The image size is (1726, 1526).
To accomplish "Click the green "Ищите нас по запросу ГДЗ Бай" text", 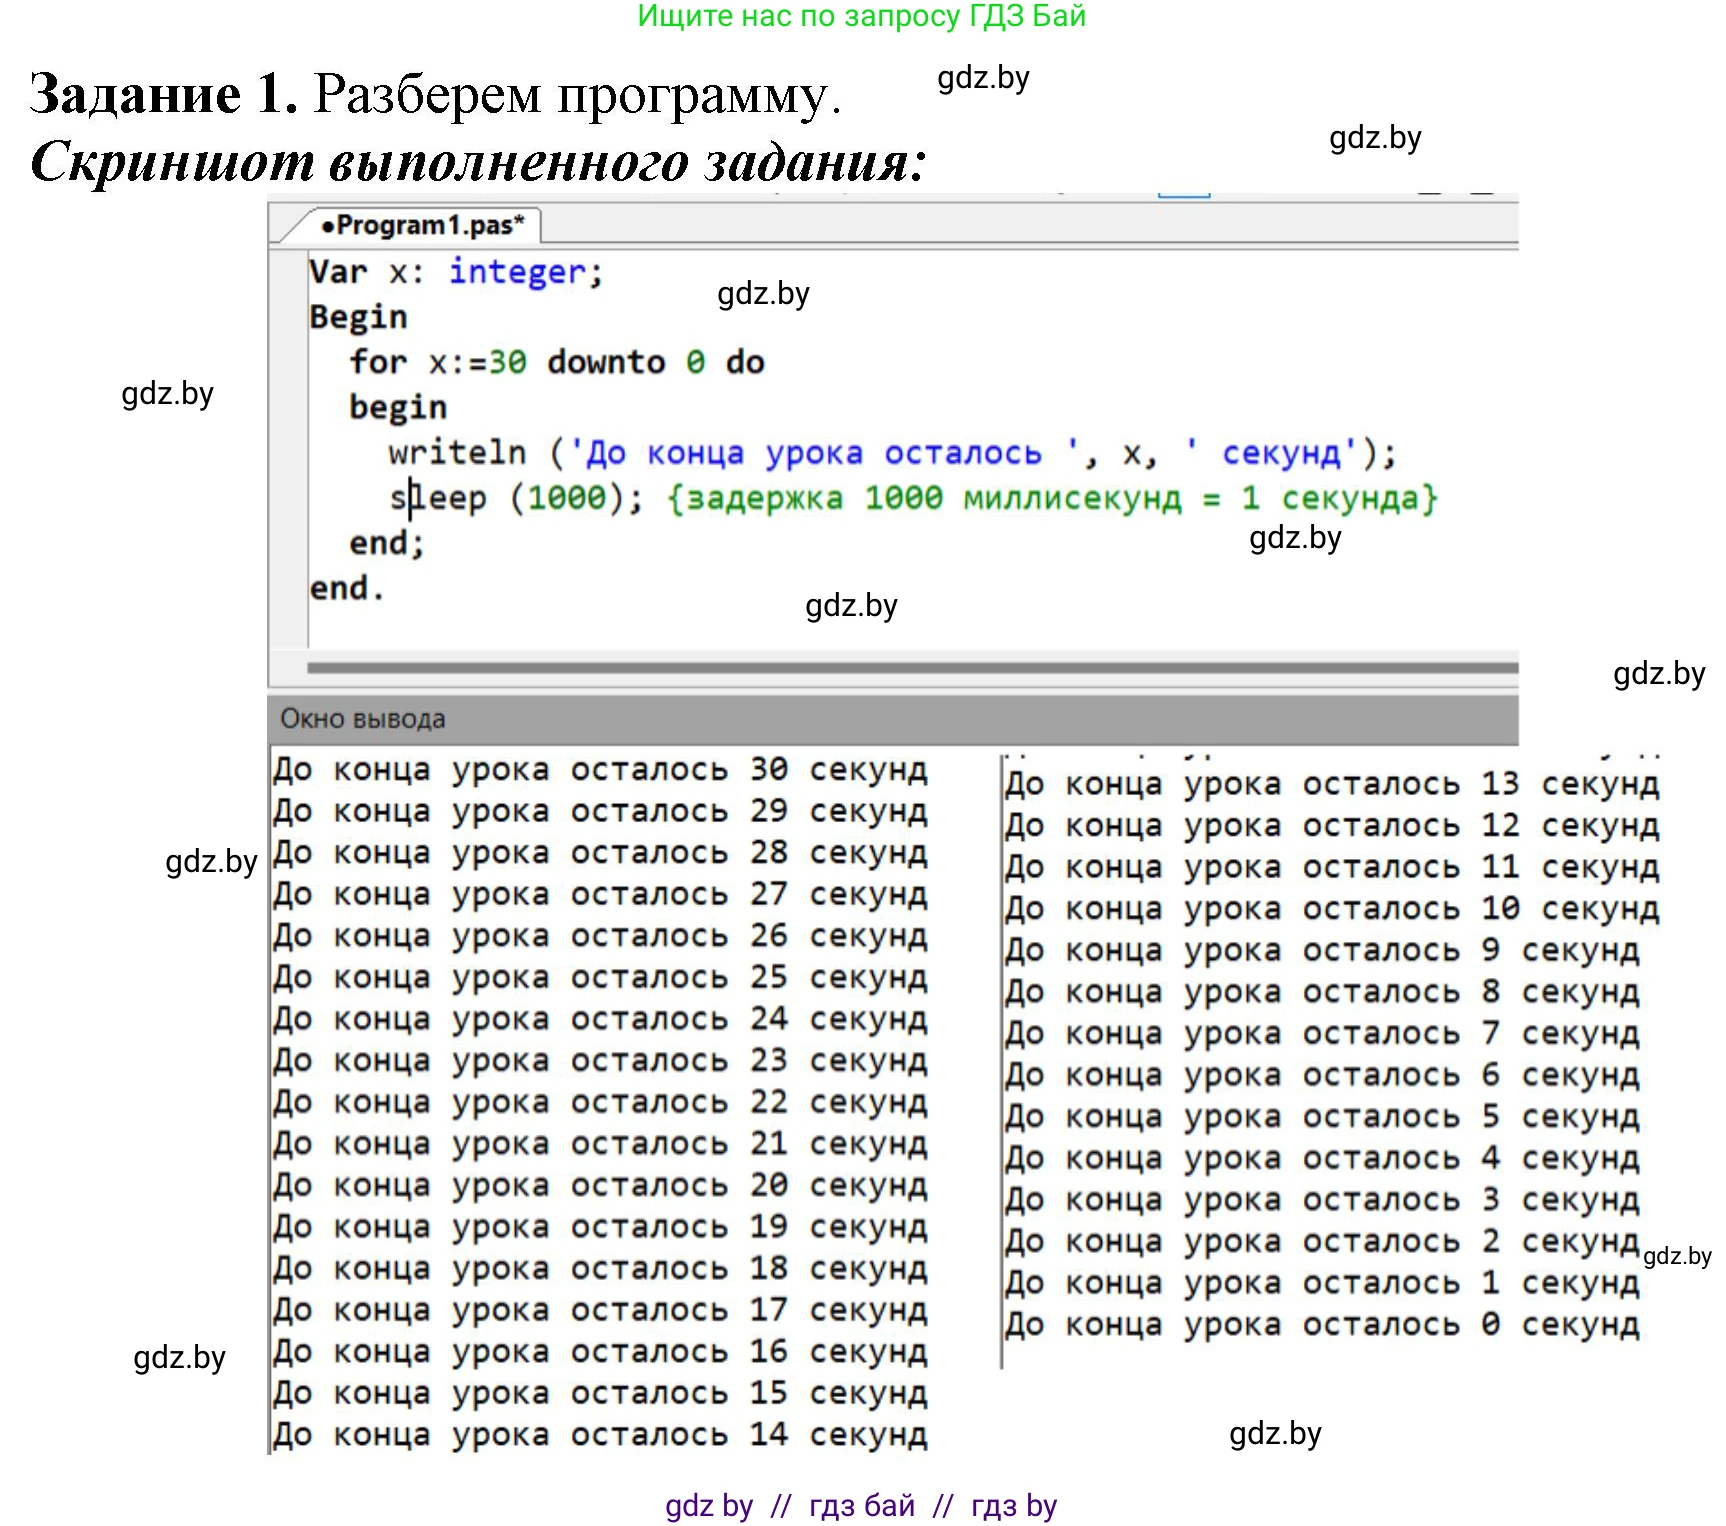I will click(x=861, y=16).
